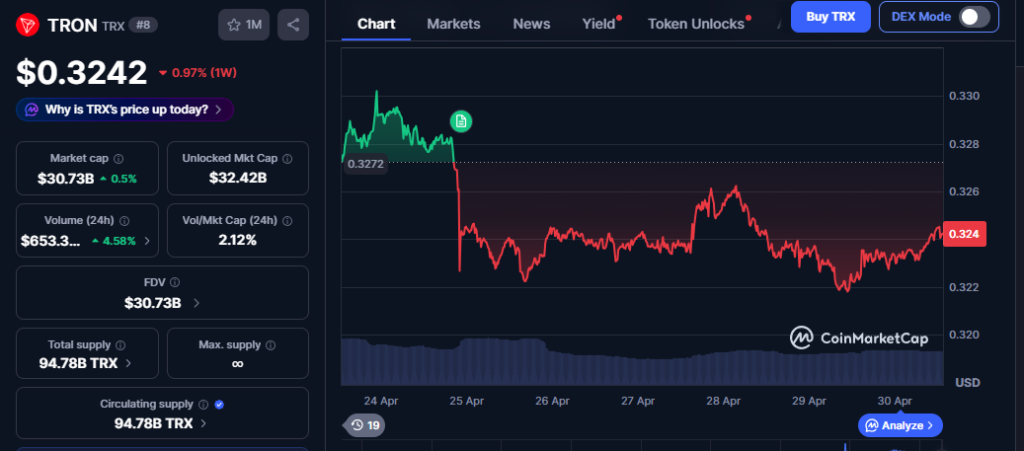1024x451 pixels.
Task: Click the FDV info icon
Action: (175, 283)
